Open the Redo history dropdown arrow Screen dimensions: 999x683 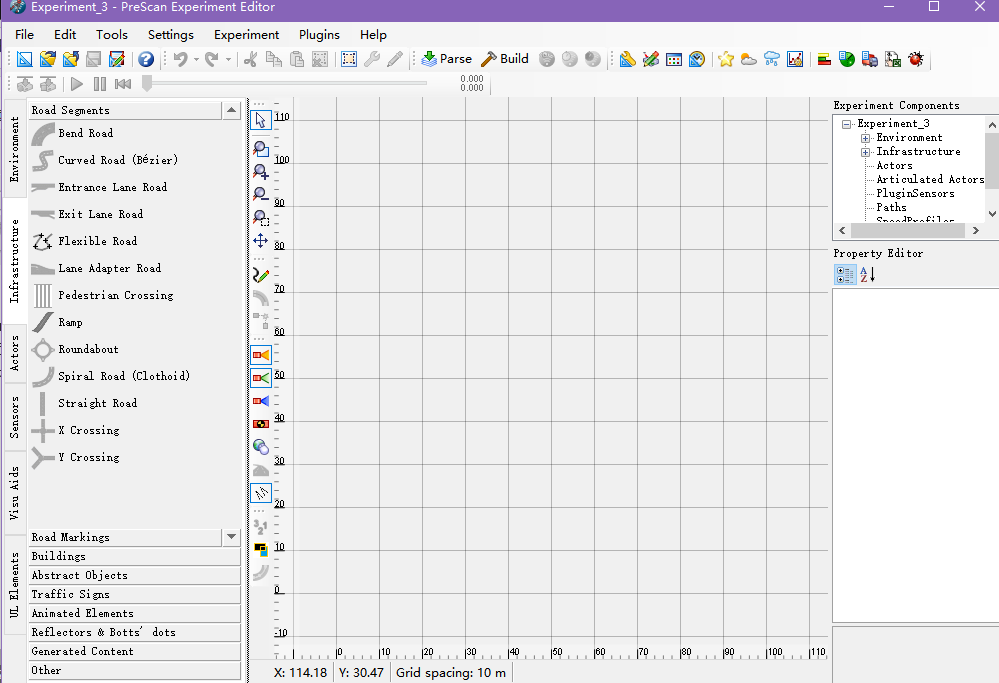pyautogui.click(x=228, y=59)
